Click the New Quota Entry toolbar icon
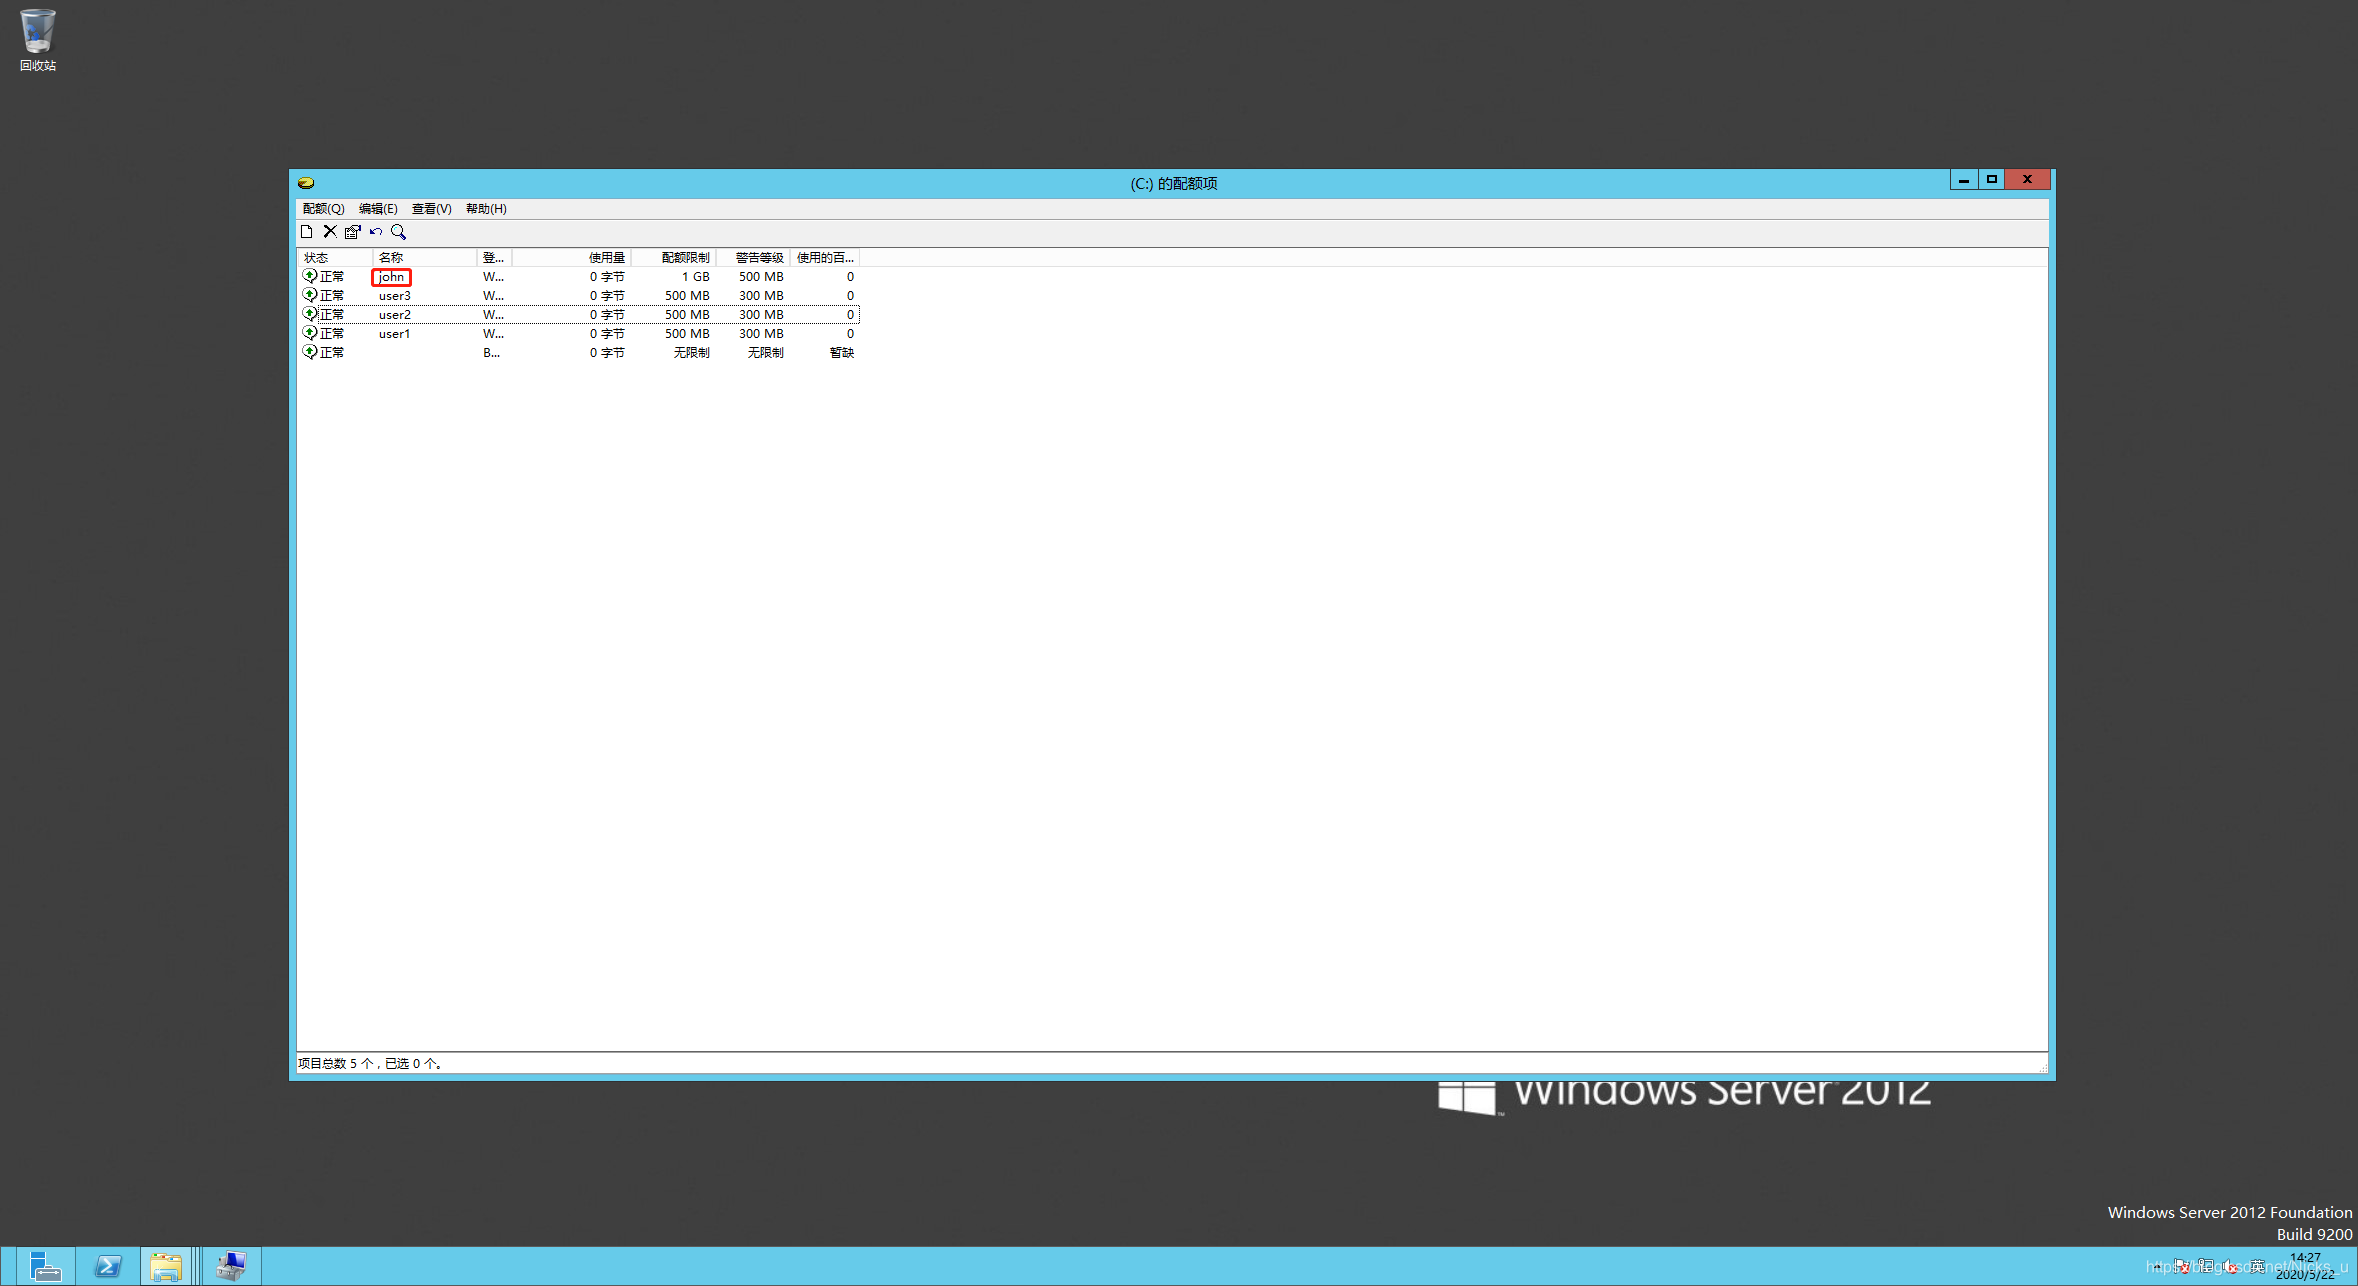This screenshot has height=1286, width=2358. (307, 232)
